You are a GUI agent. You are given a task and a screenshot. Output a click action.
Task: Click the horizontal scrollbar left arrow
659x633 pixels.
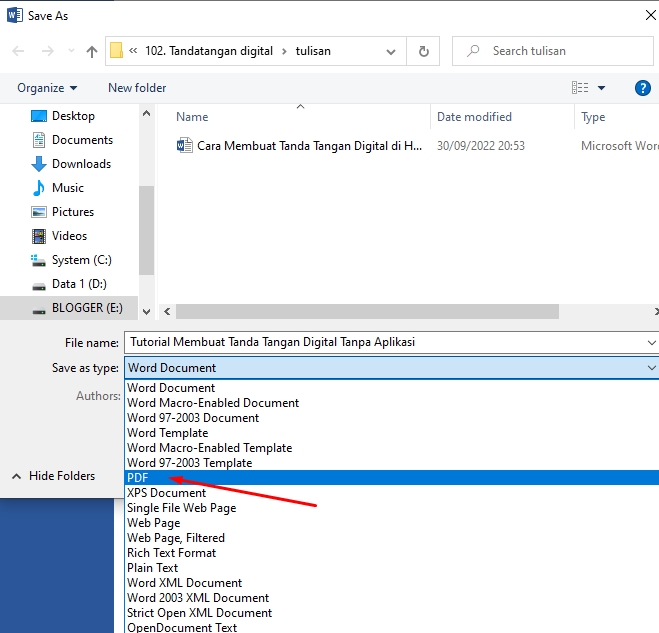click(x=167, y=311)
